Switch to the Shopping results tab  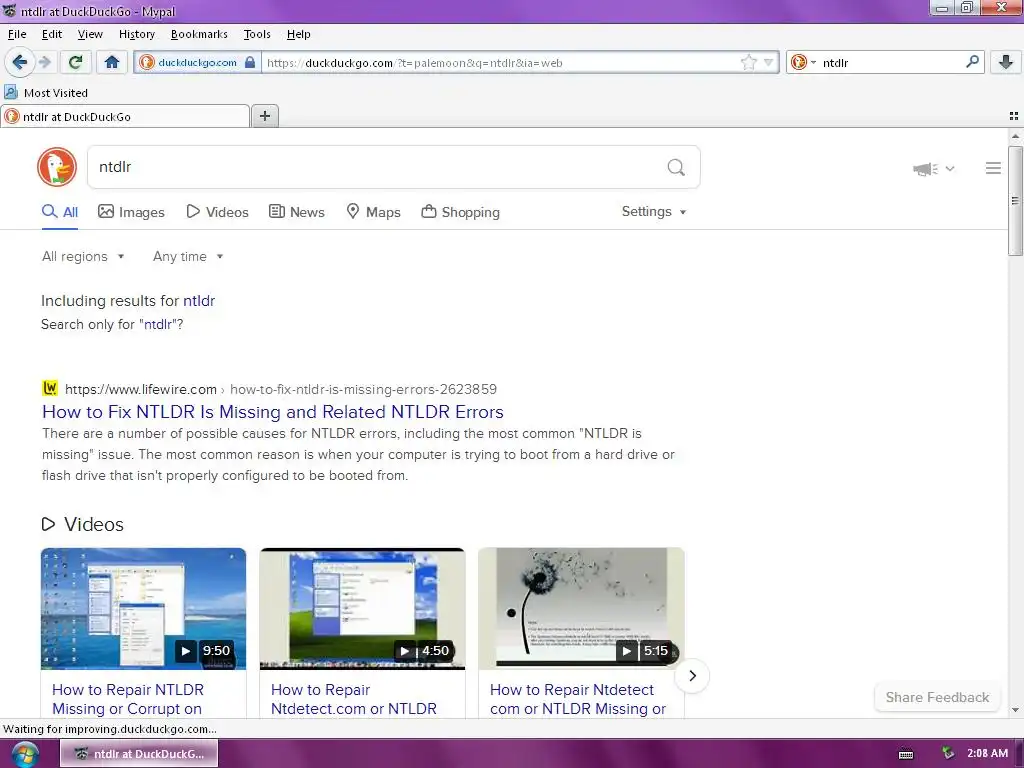point(461,212)
